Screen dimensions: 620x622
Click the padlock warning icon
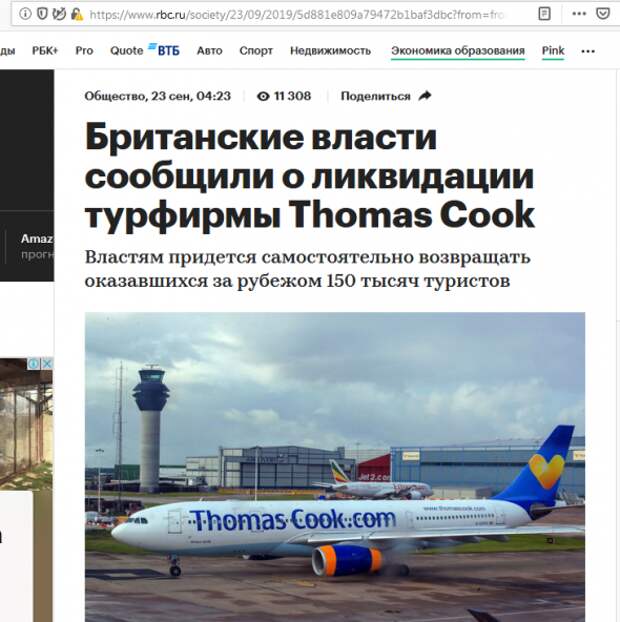click(77, 14)
